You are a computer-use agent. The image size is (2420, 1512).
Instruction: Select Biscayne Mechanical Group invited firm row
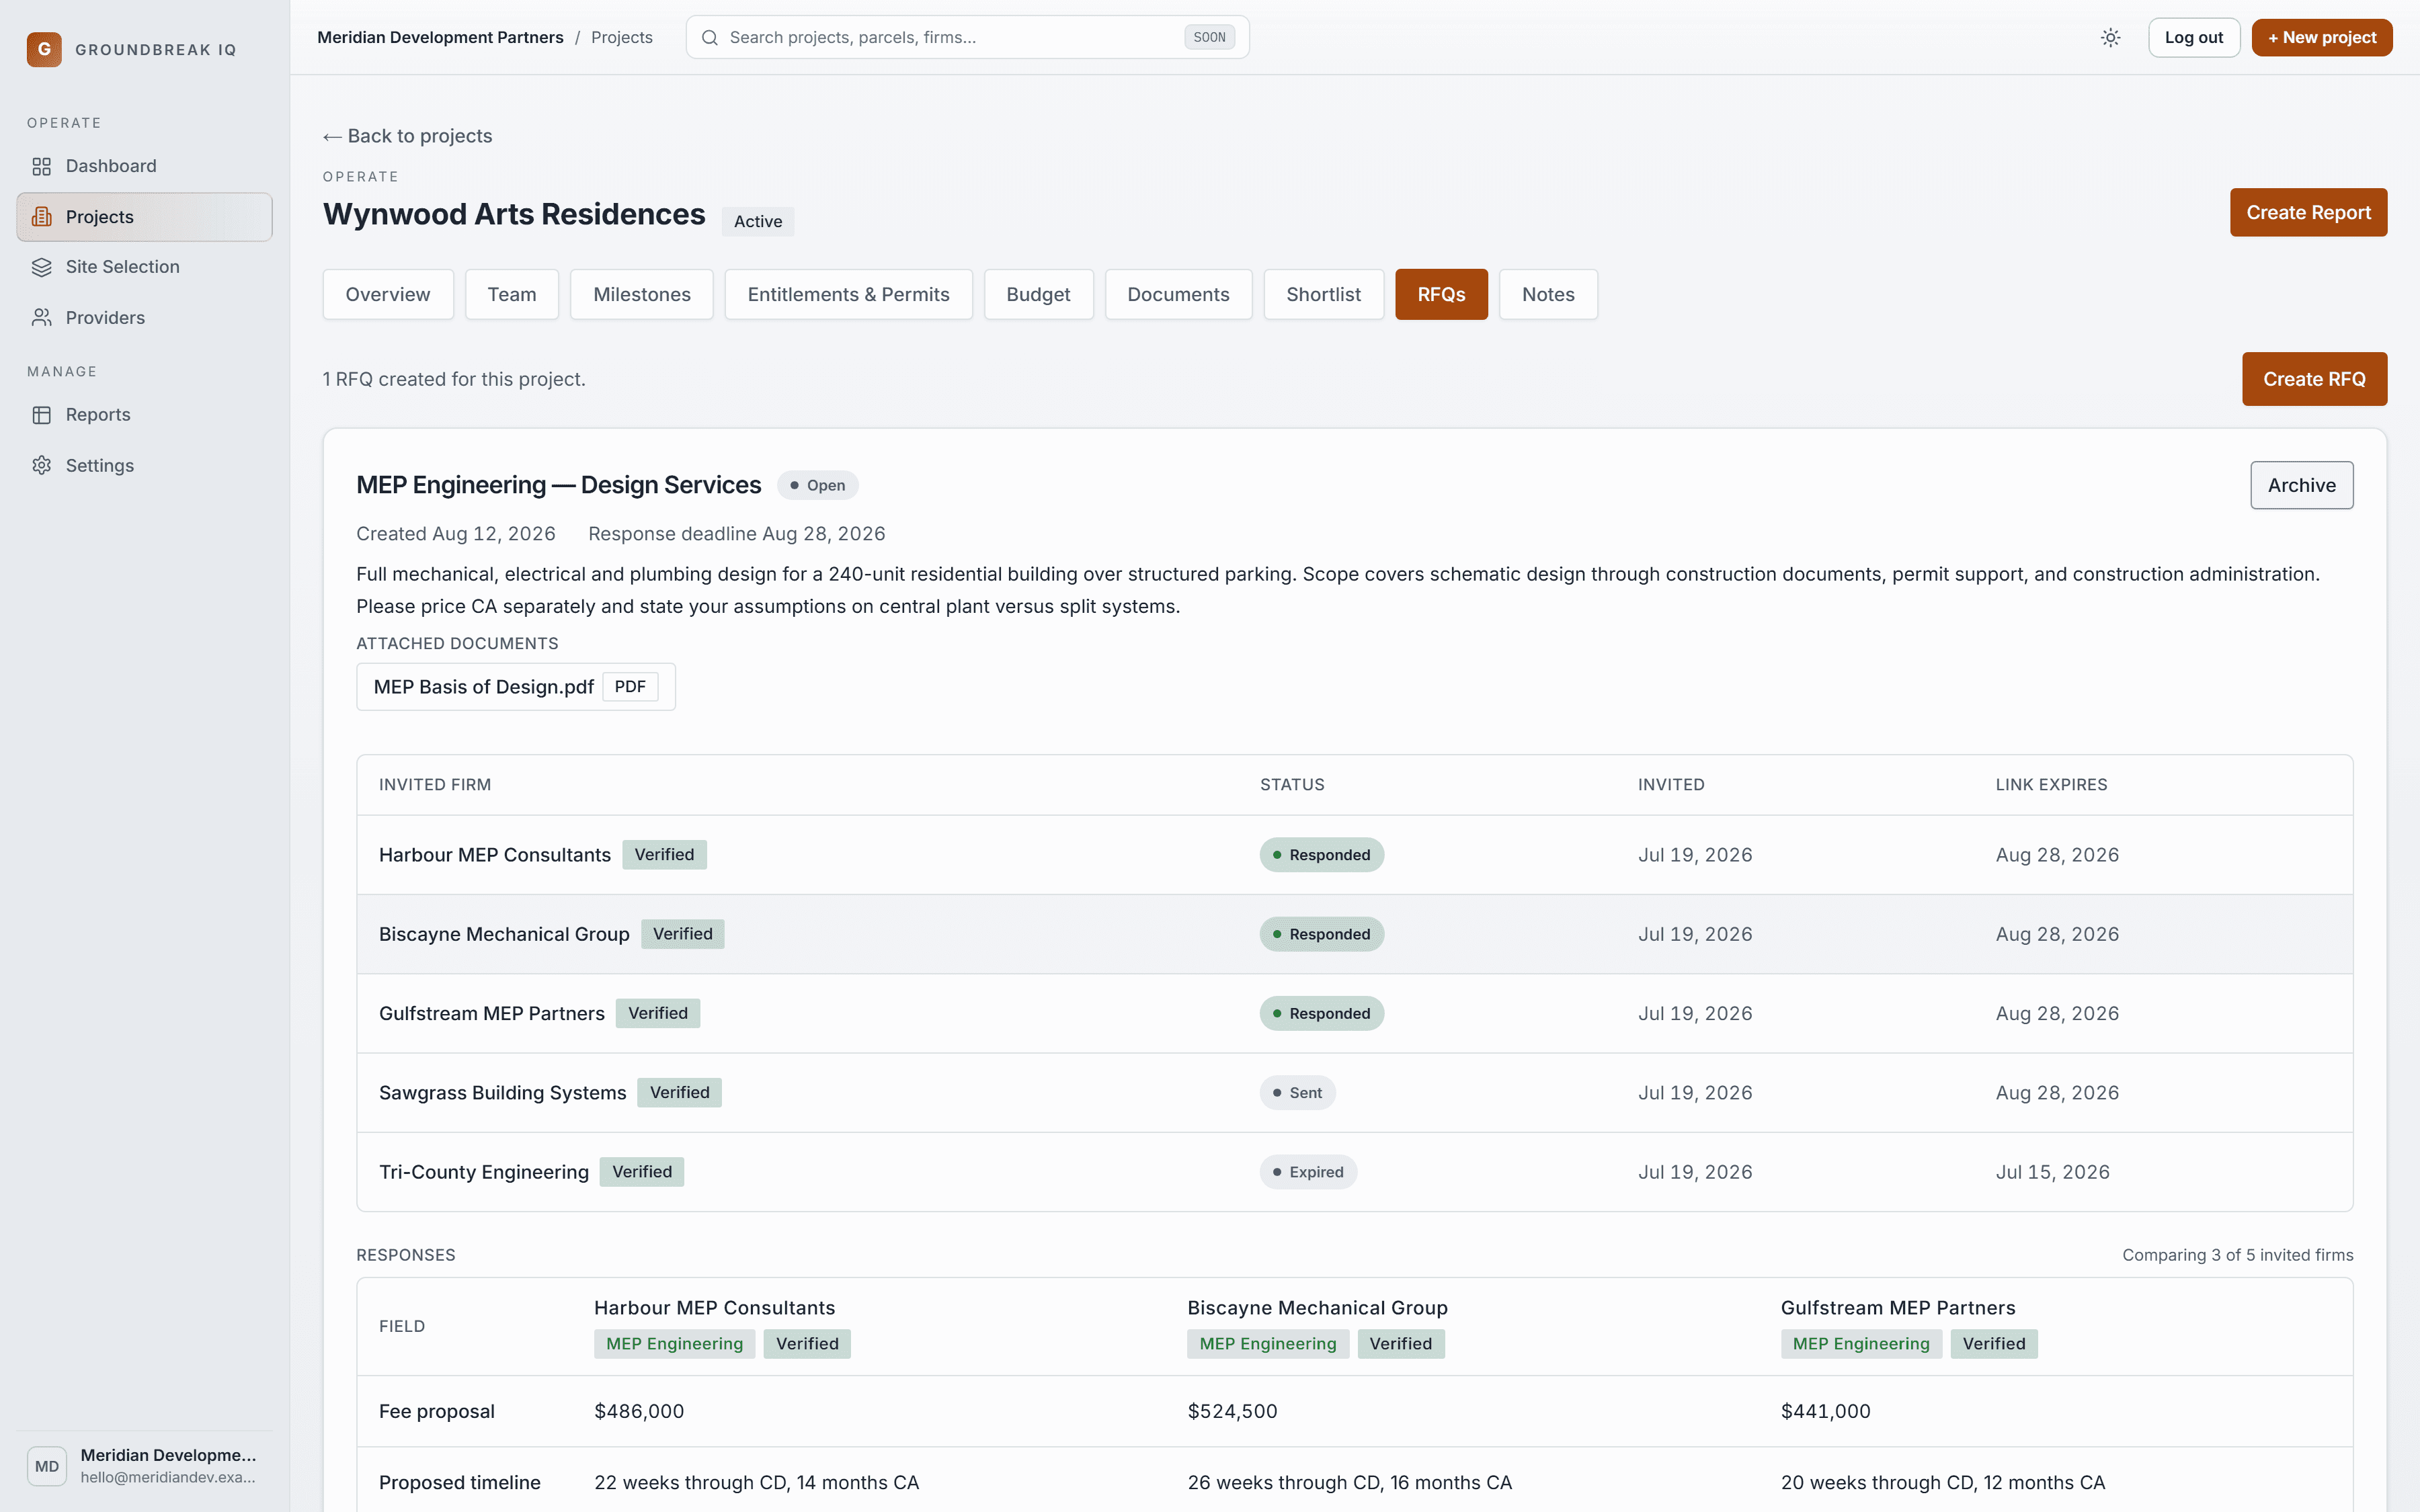[1354, 935]
